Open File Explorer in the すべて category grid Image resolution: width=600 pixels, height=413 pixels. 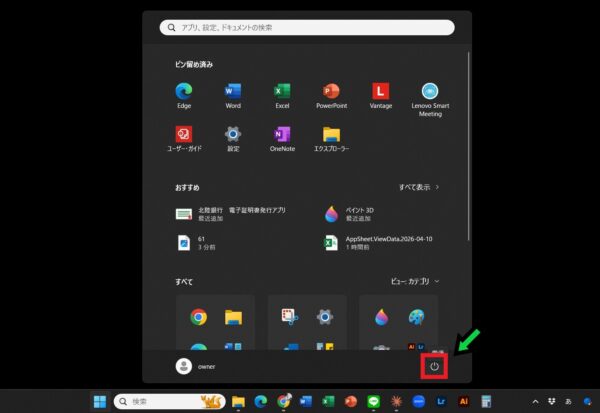pos(233,317)
